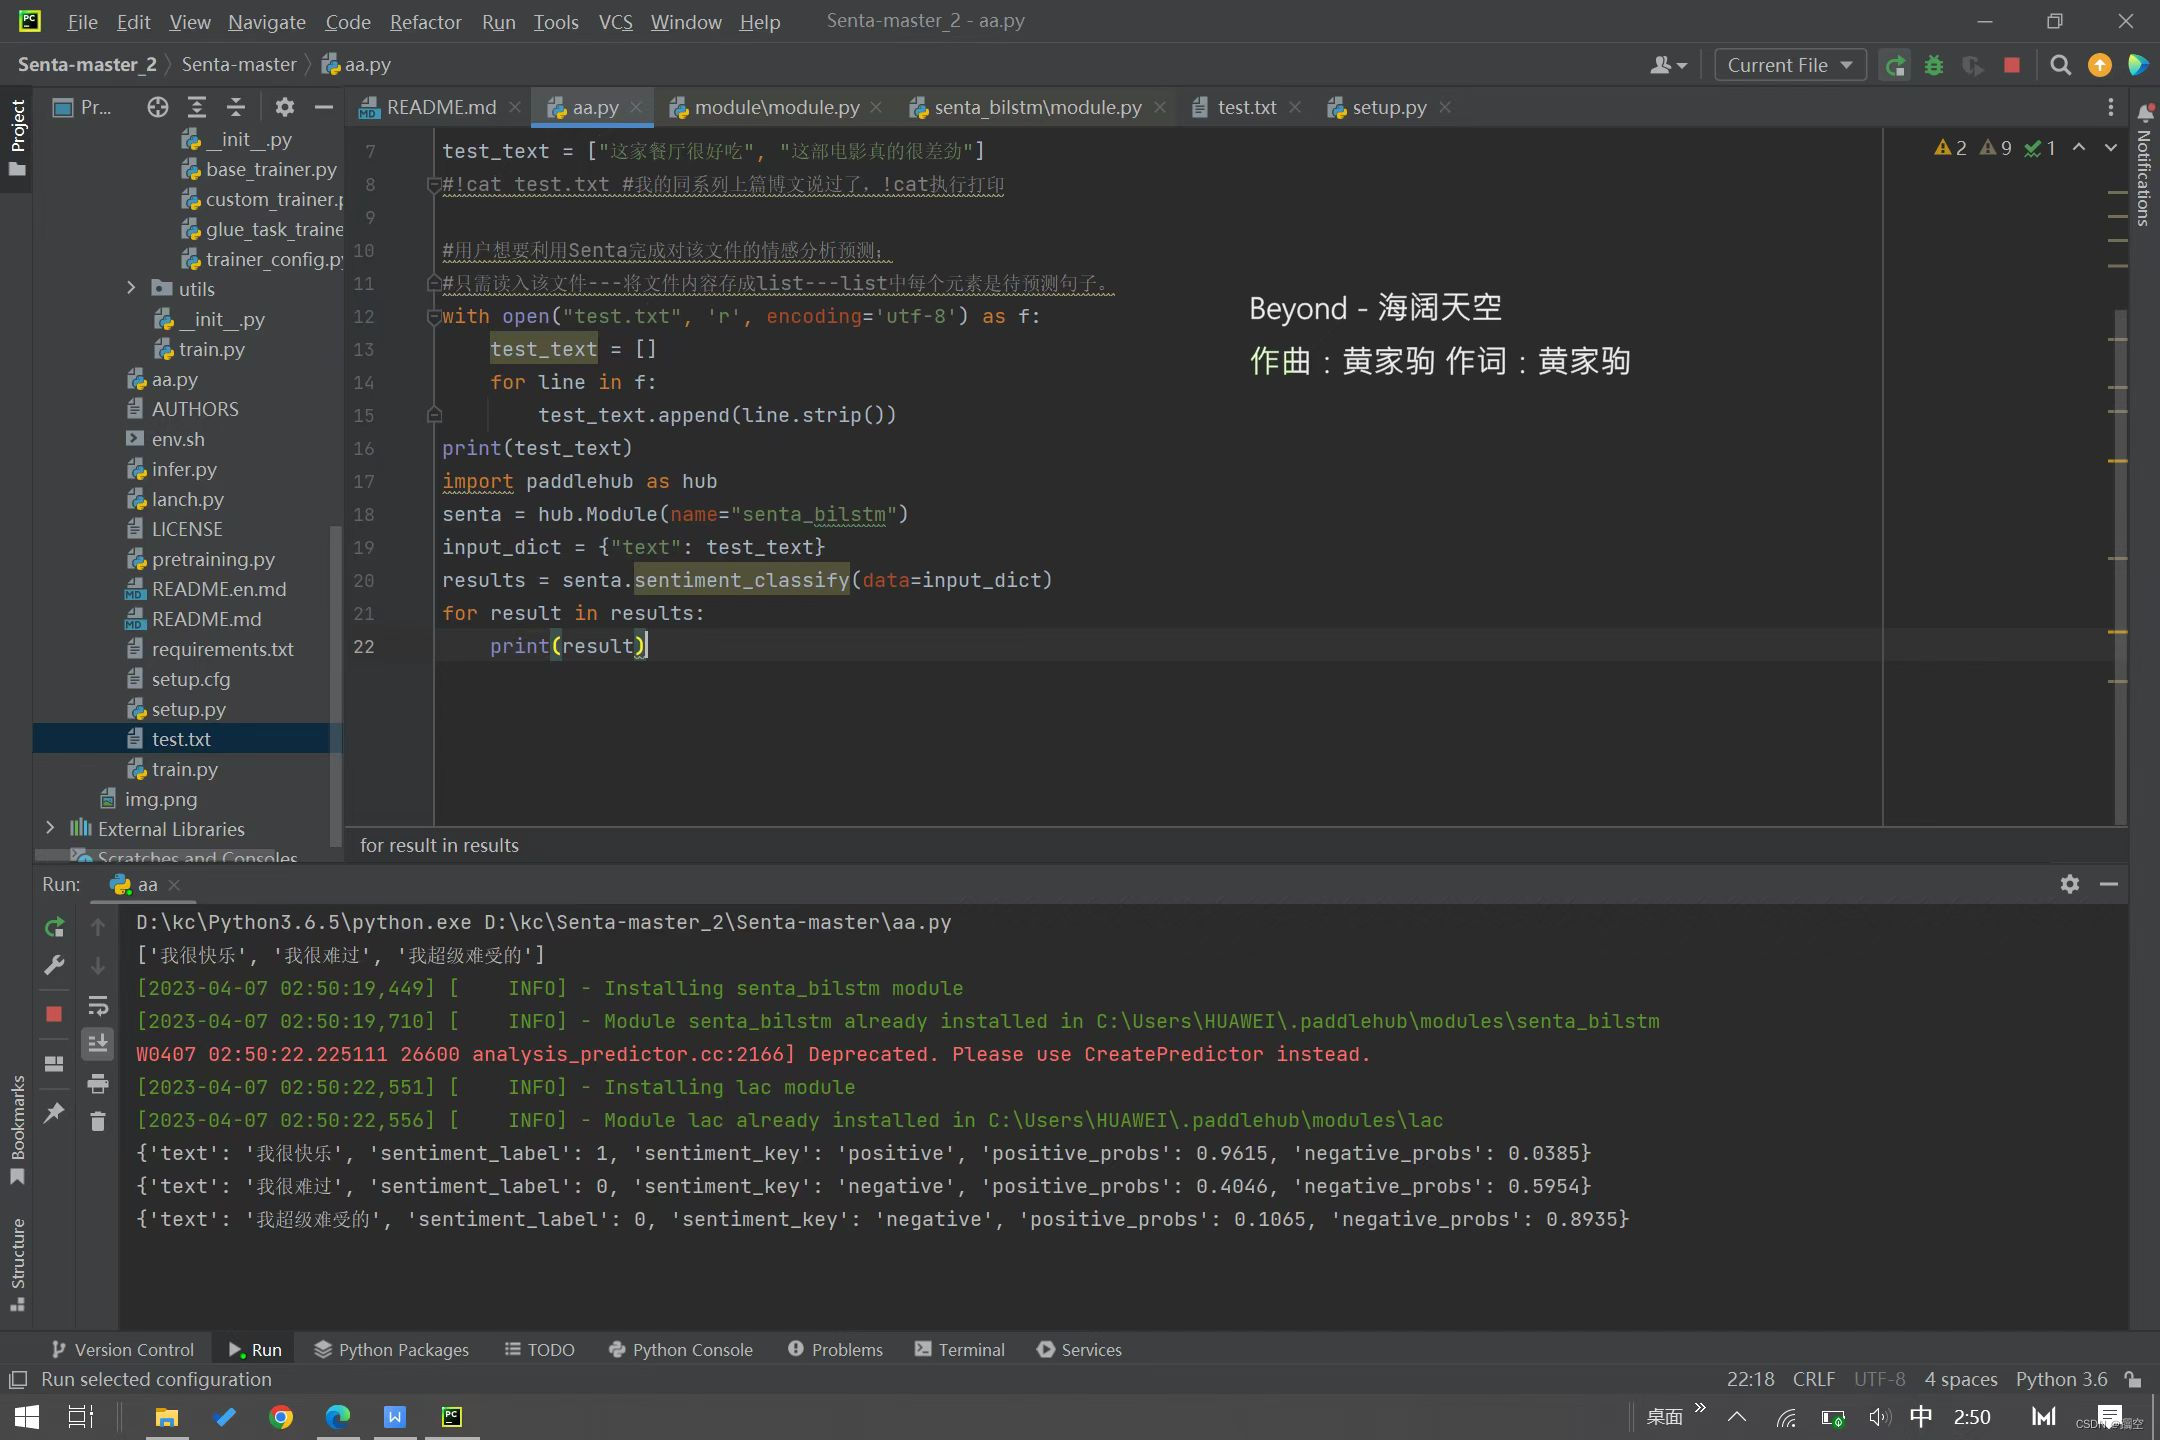Click the print icon in Run panel
This screenshot has width=2160, height=1440.
(98, 1083)
